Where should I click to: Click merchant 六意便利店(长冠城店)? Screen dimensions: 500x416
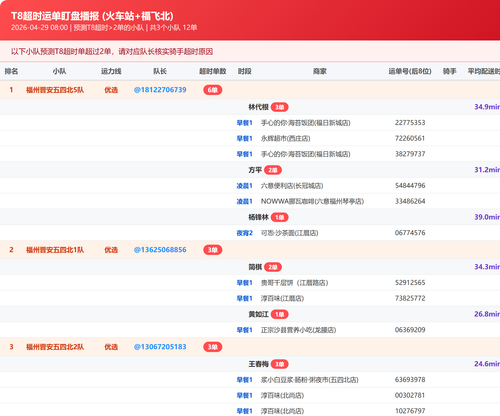(x=292, y=186)
